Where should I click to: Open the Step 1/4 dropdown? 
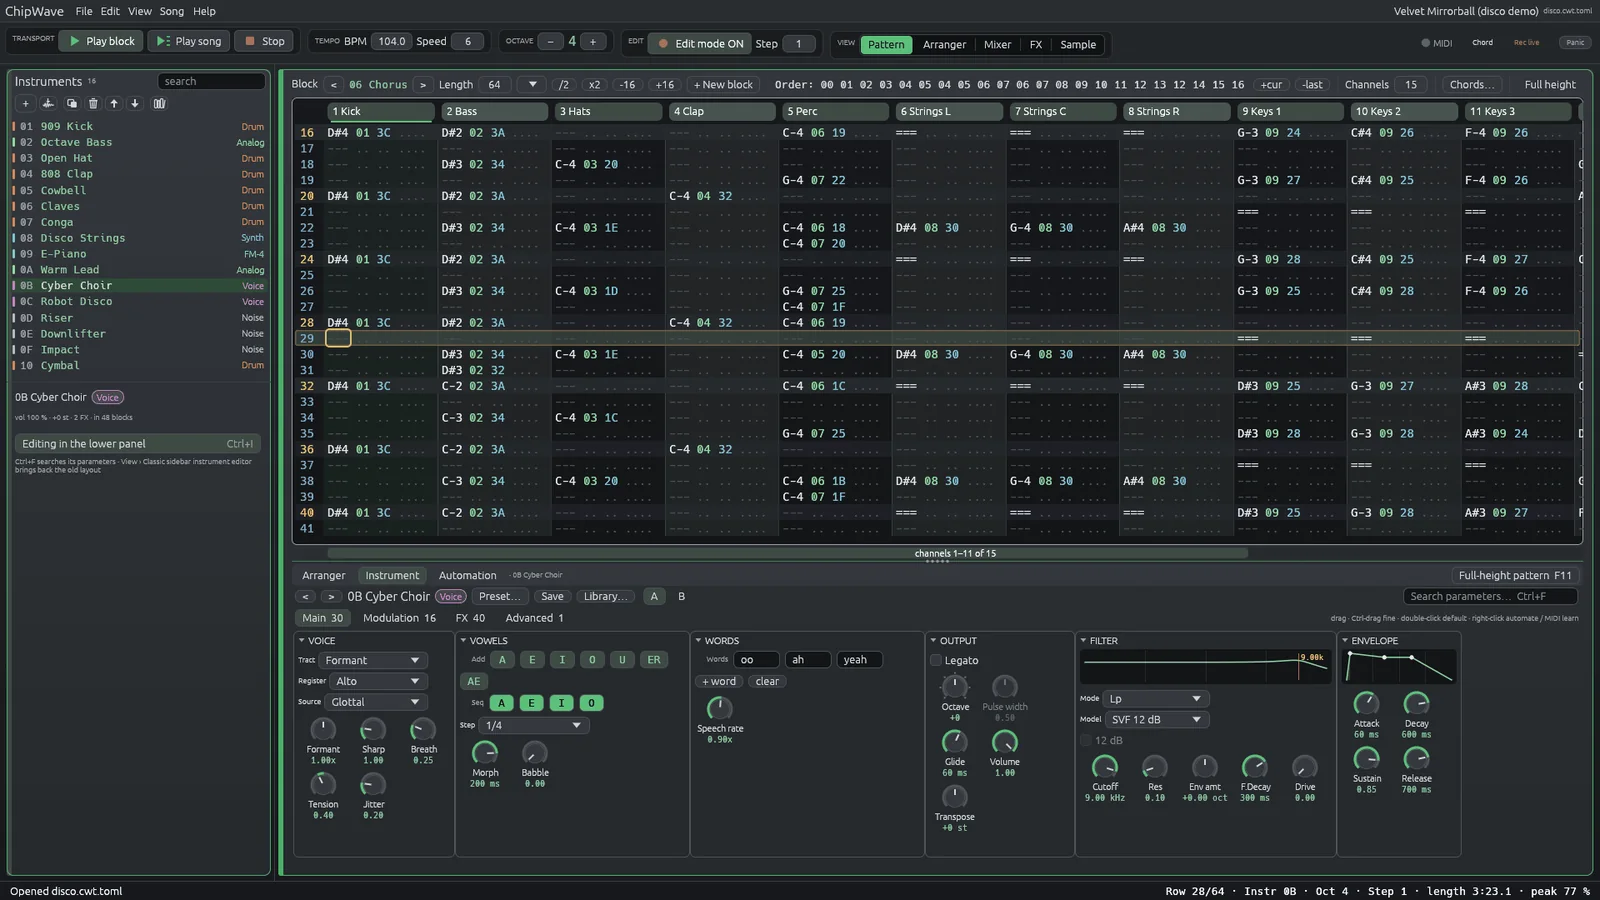[534, 726]
